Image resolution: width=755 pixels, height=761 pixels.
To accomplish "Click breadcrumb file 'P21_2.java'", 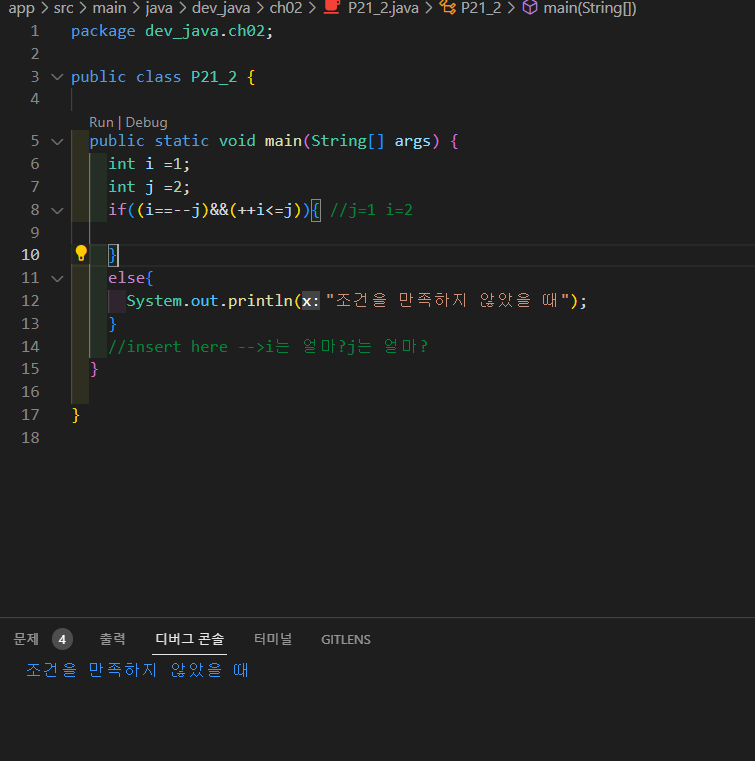I will coord(383,8).
